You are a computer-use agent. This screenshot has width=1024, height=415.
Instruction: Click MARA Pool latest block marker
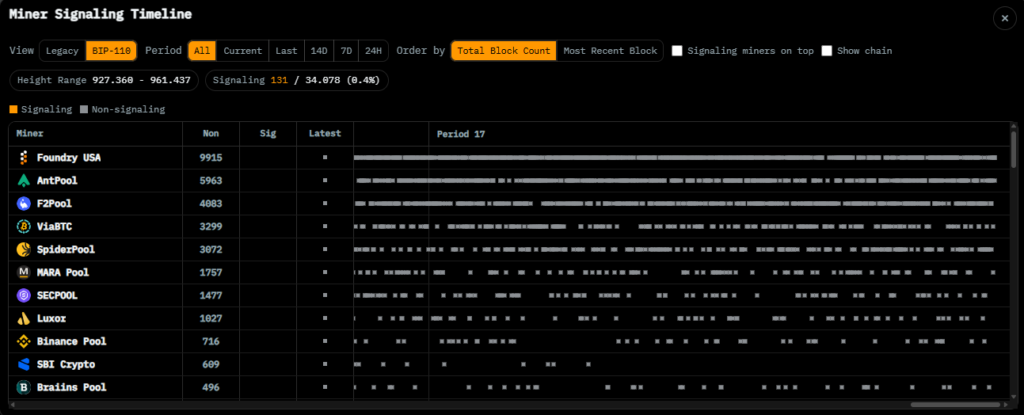coord(325,273)
